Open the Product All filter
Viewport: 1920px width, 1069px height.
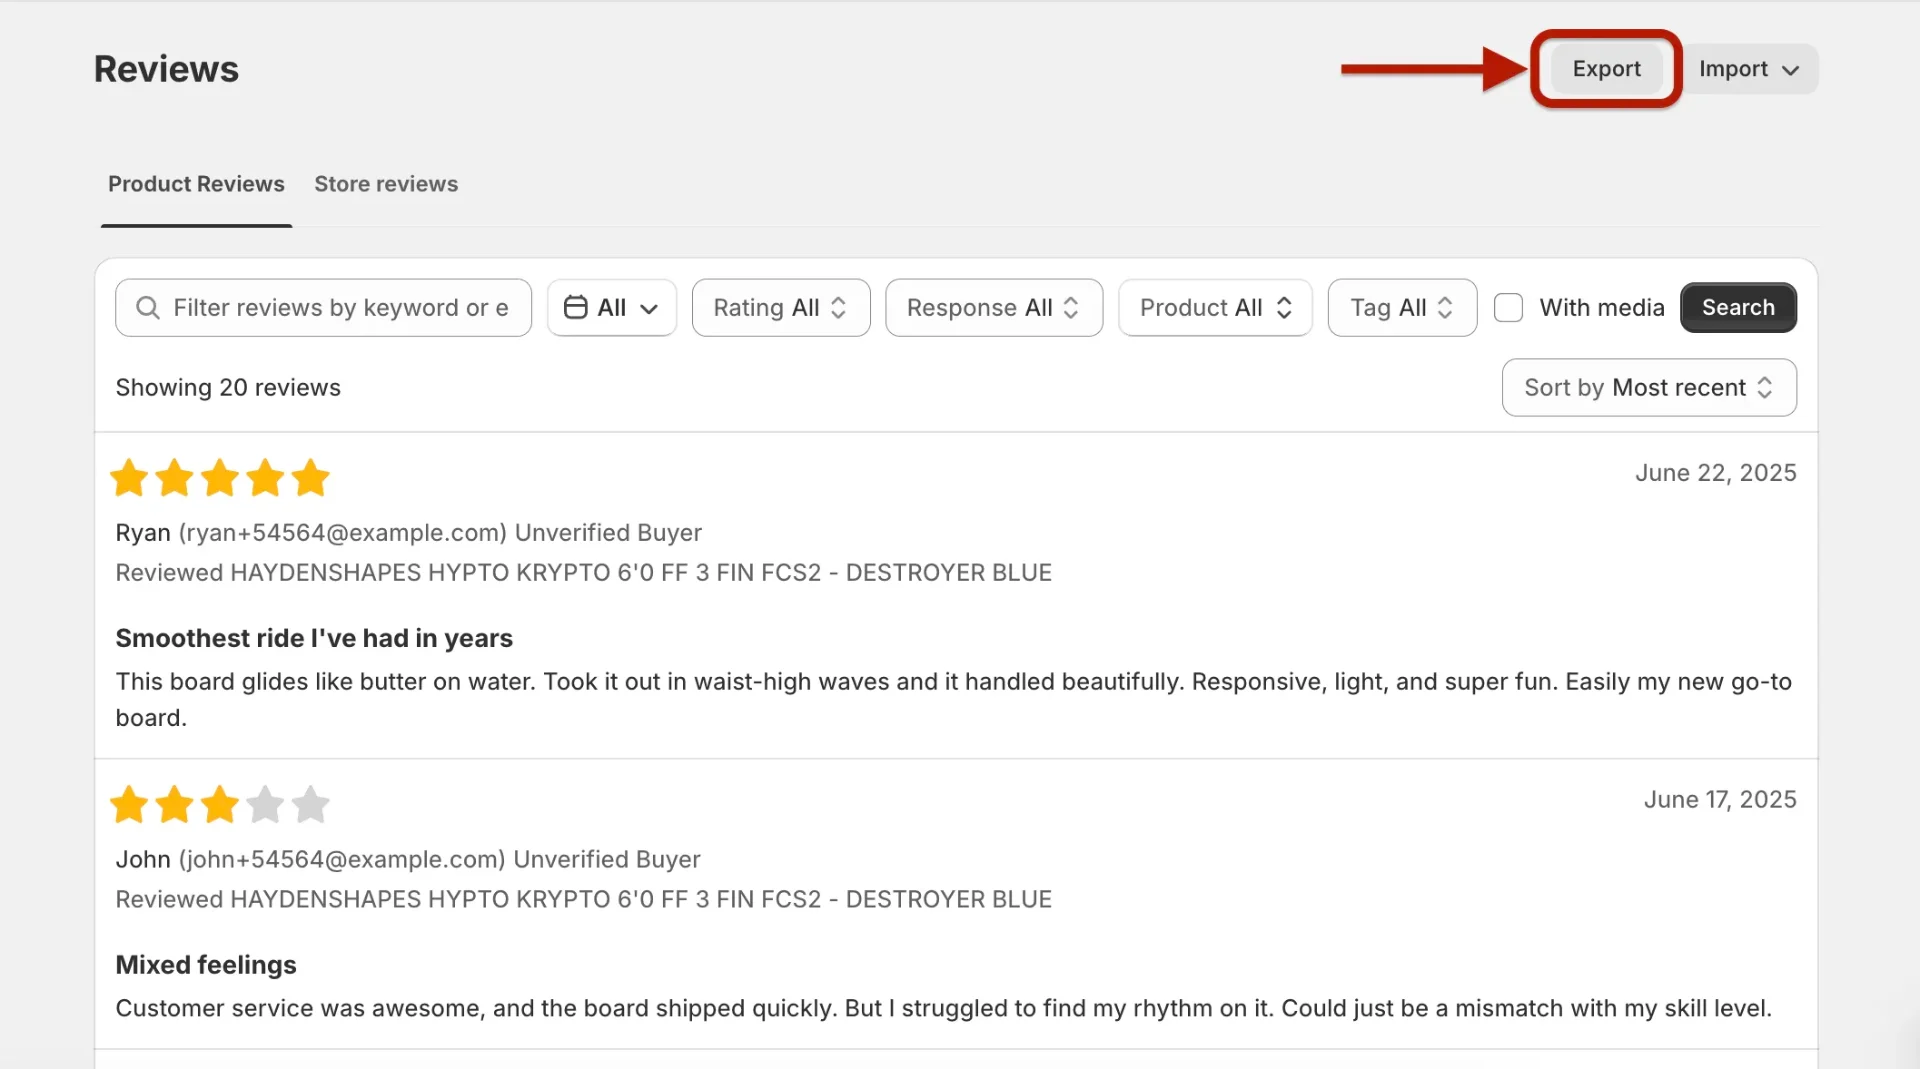[1215, 308]
